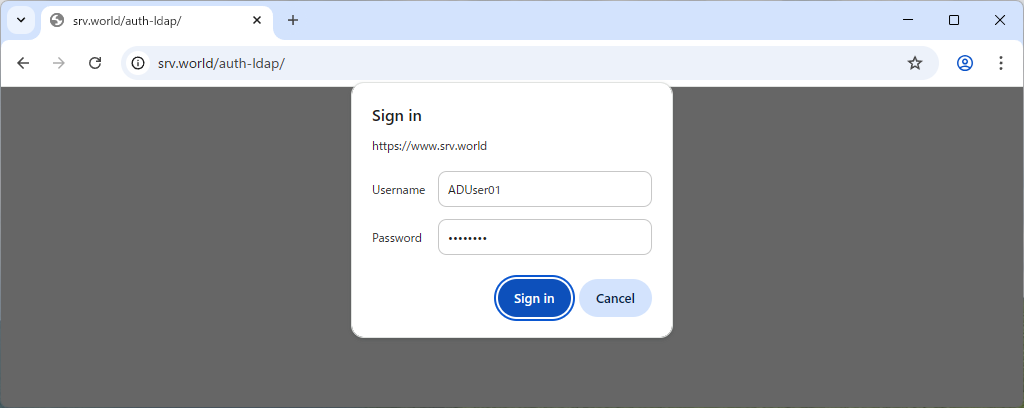Cancel the sign in dialog
The image size is (1024, 408).
tap(615, 298)
